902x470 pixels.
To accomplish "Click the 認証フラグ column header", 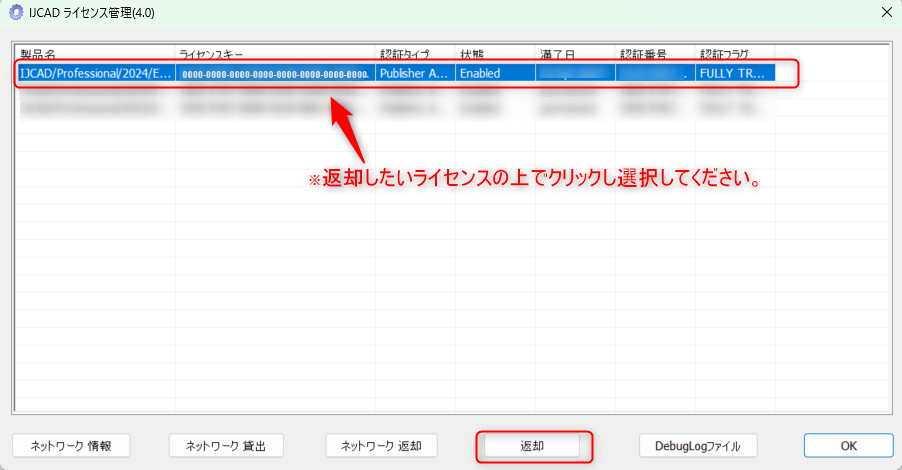I will click(x=735, y=54).
